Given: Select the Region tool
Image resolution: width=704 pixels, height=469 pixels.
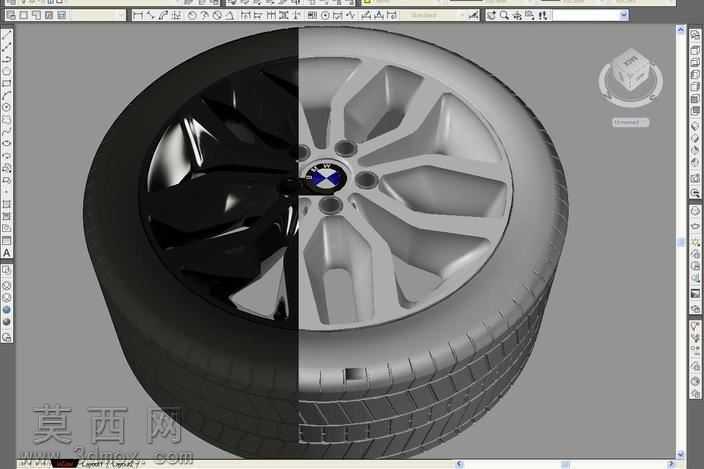Looking at the screenshot, I should tap(7, 228).
